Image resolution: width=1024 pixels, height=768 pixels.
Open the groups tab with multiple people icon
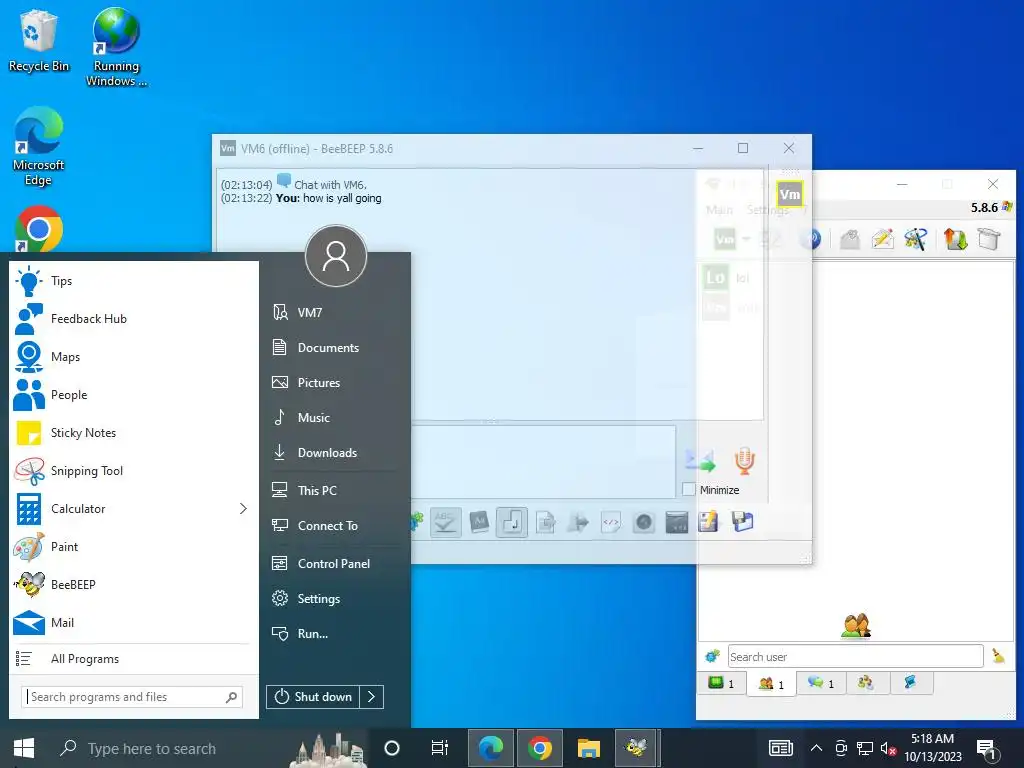click(x=866, y=683)
